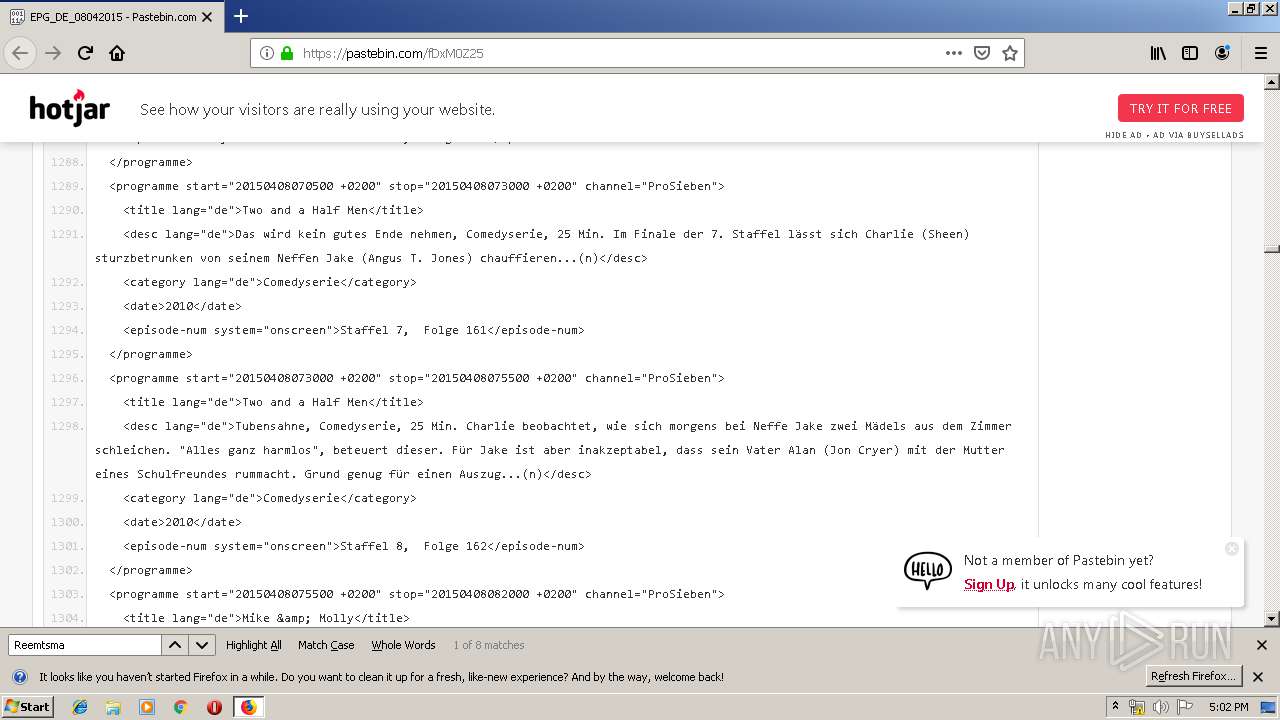Open the media player taskbar icon
The height and width of the screenshot is (720, 1280).
147,707
